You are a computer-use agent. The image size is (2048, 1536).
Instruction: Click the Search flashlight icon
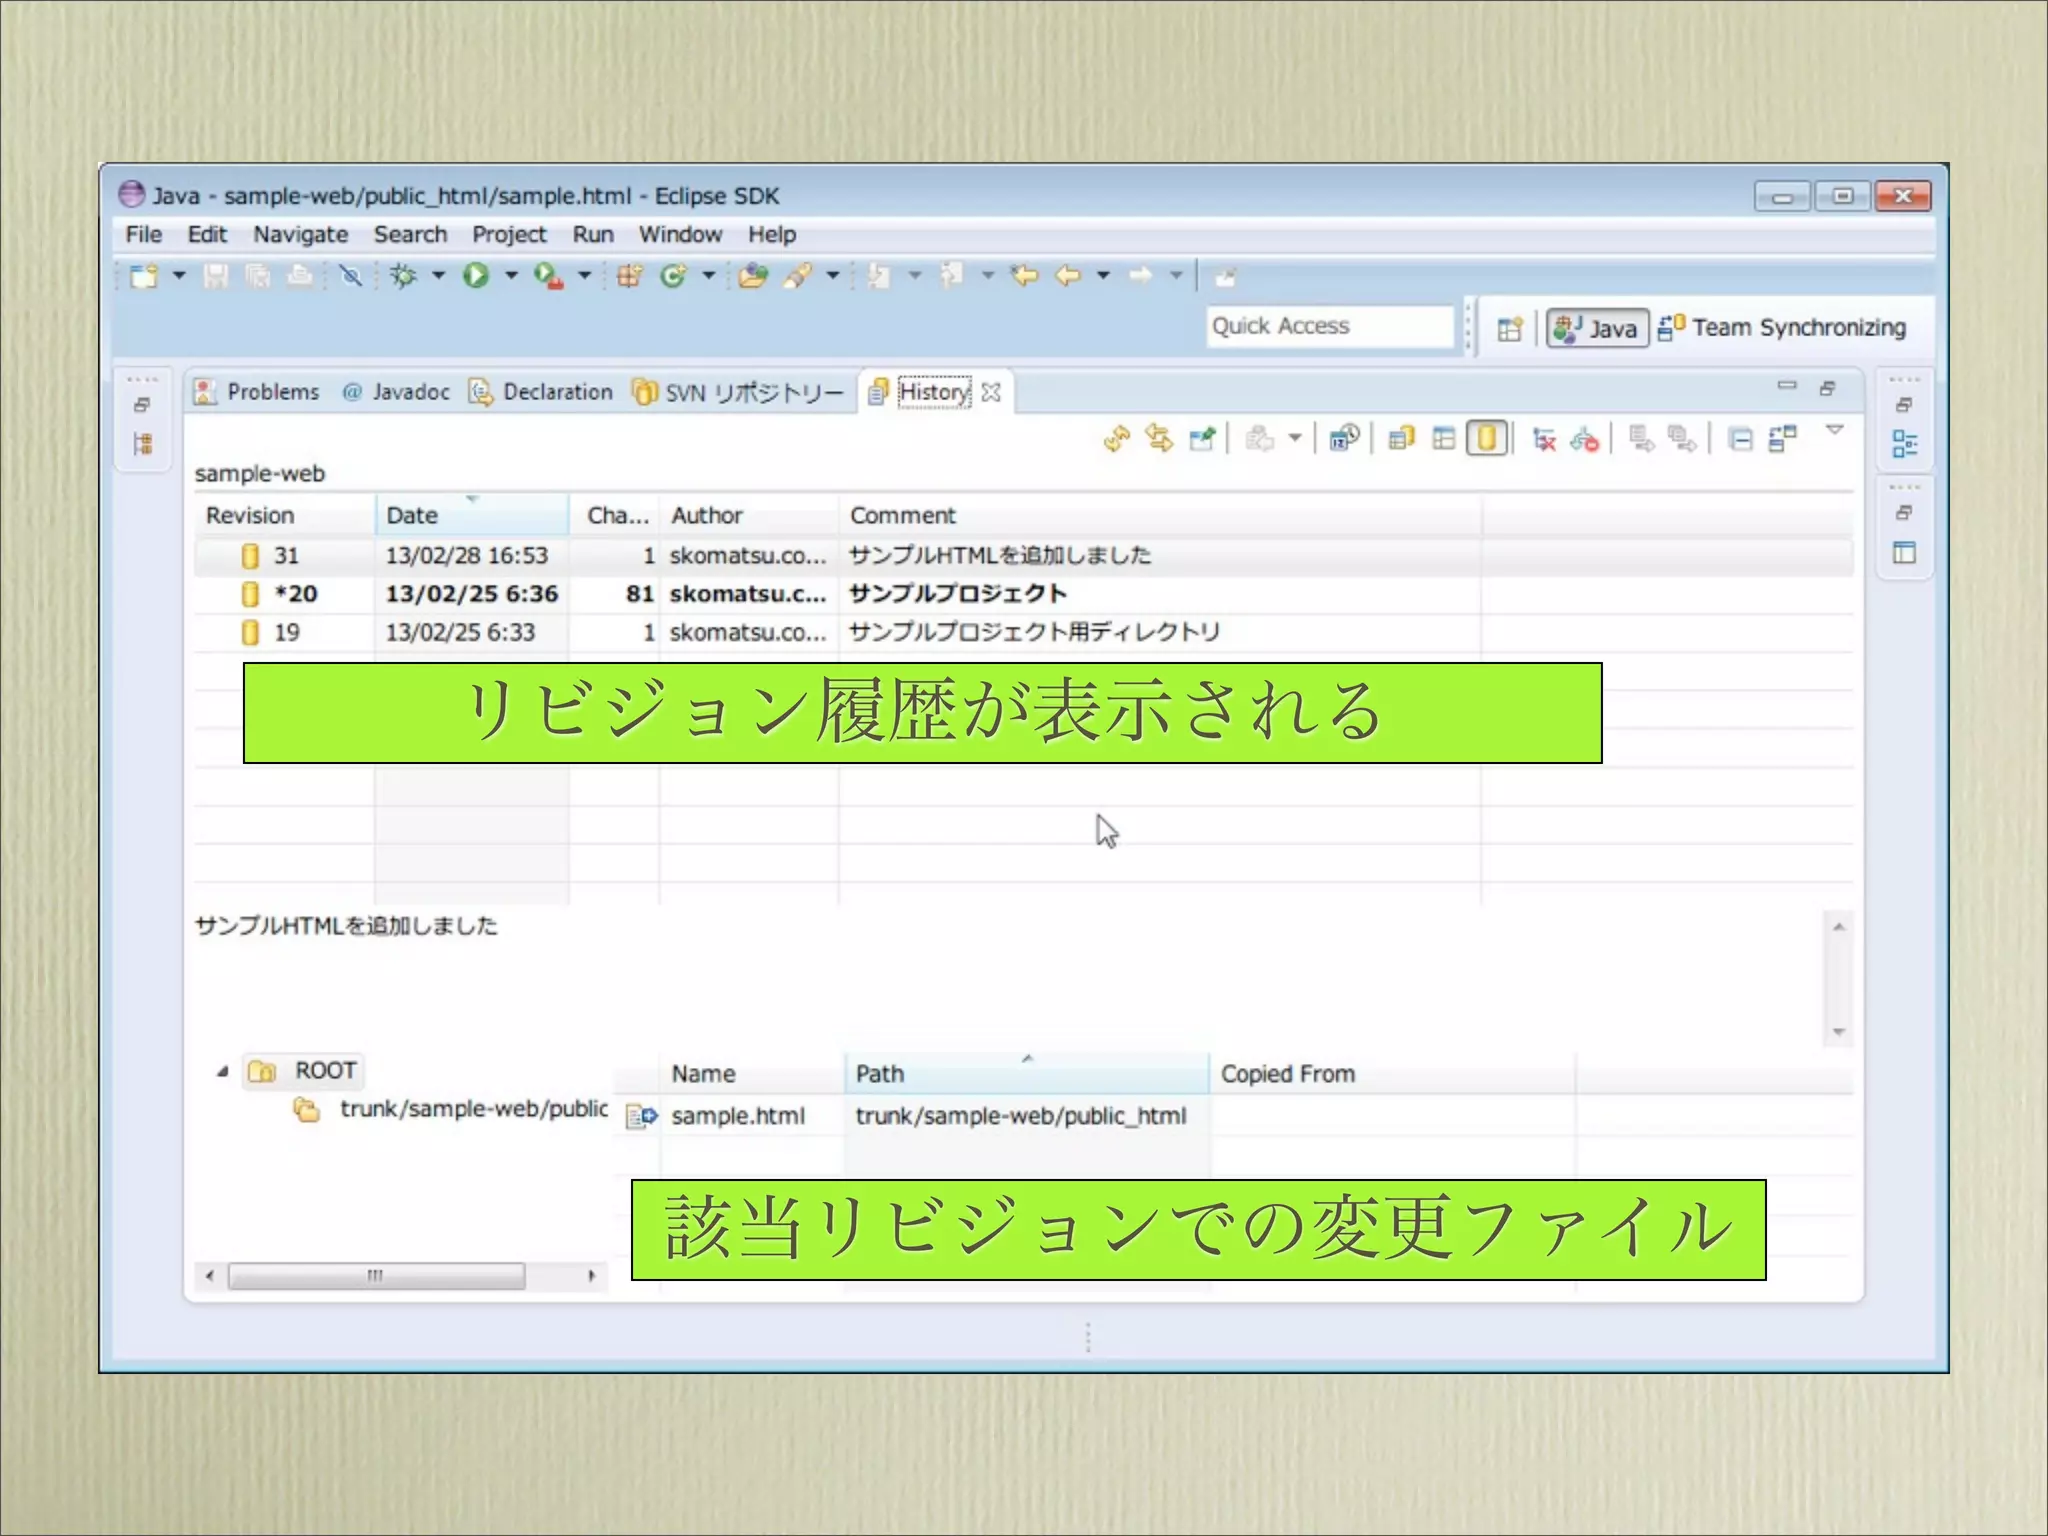(x=798, y=276)
